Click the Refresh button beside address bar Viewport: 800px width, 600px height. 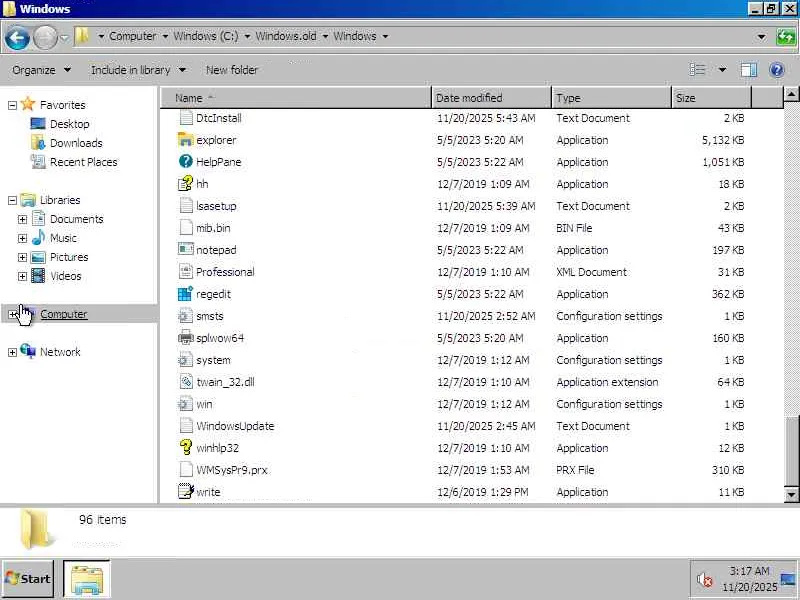(786, 37)
